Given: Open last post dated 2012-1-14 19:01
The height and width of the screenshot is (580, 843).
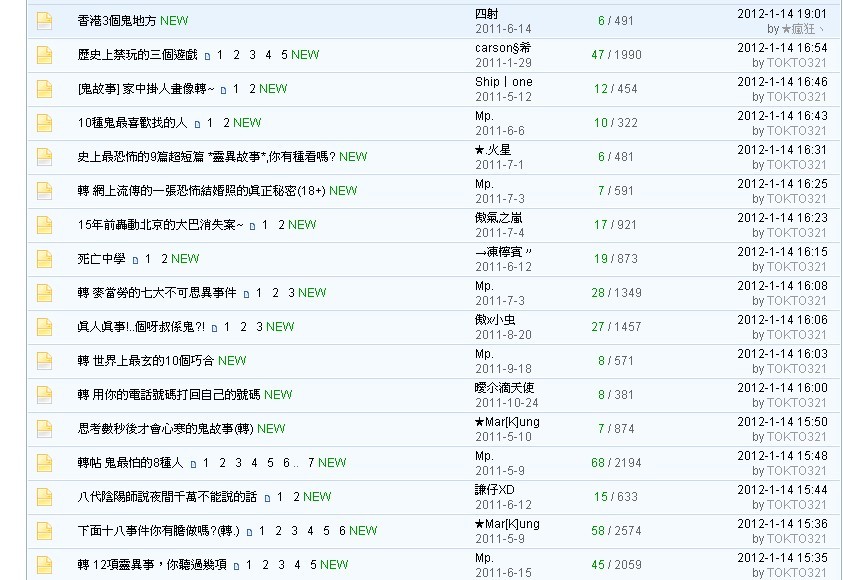Looking at the screenshot, I should (x=782, y=14).
